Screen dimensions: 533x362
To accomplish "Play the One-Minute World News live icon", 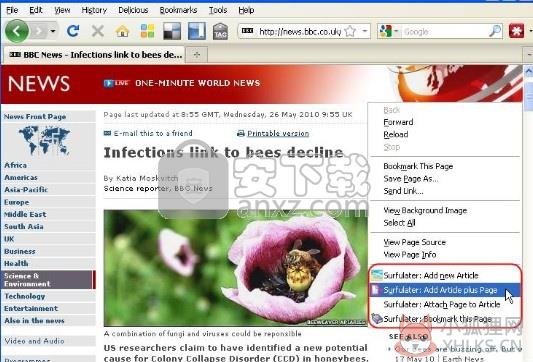I will click(x=116, y=83).
